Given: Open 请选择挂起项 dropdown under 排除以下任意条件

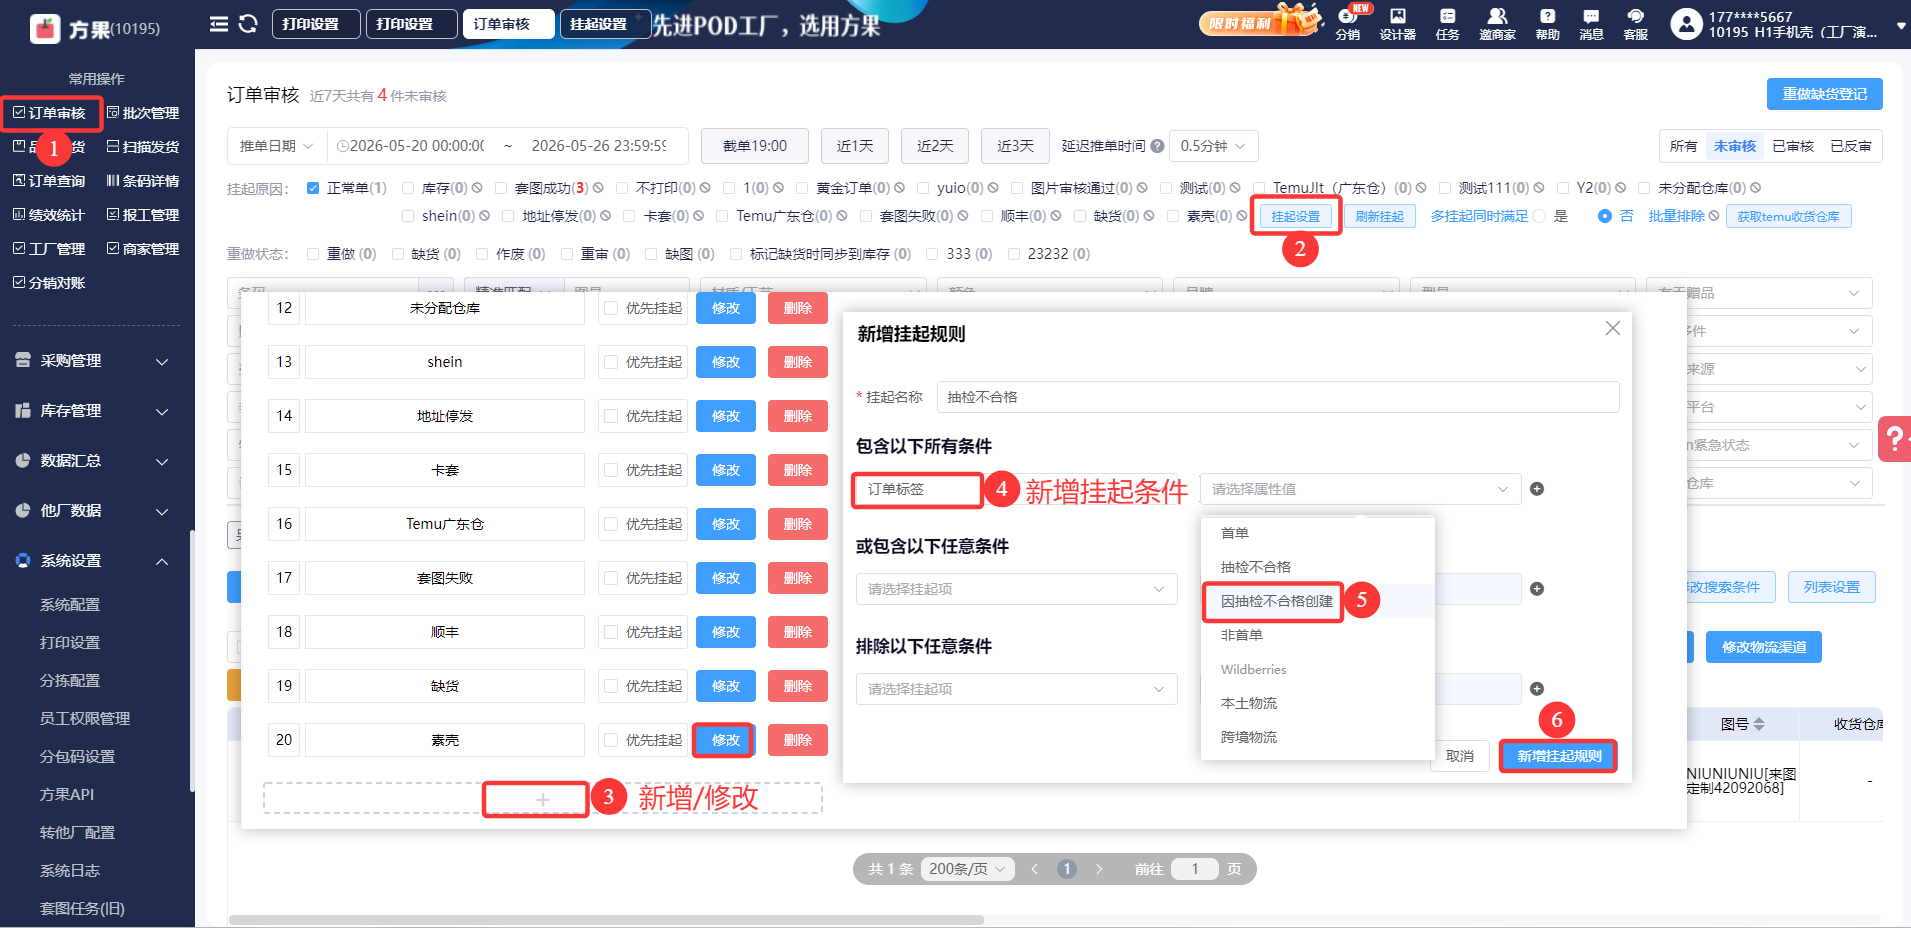Looking at the screenshot, I should point(1016,689).
